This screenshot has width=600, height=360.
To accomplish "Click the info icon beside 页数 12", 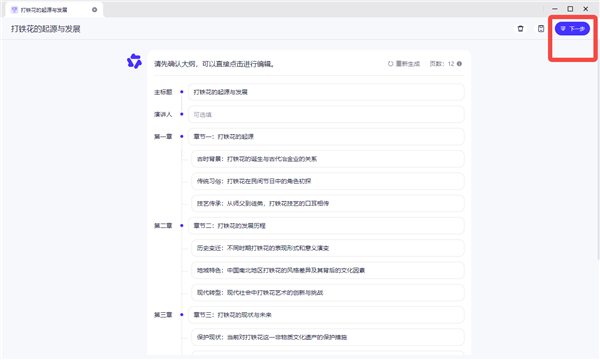I will coord(459,64).
